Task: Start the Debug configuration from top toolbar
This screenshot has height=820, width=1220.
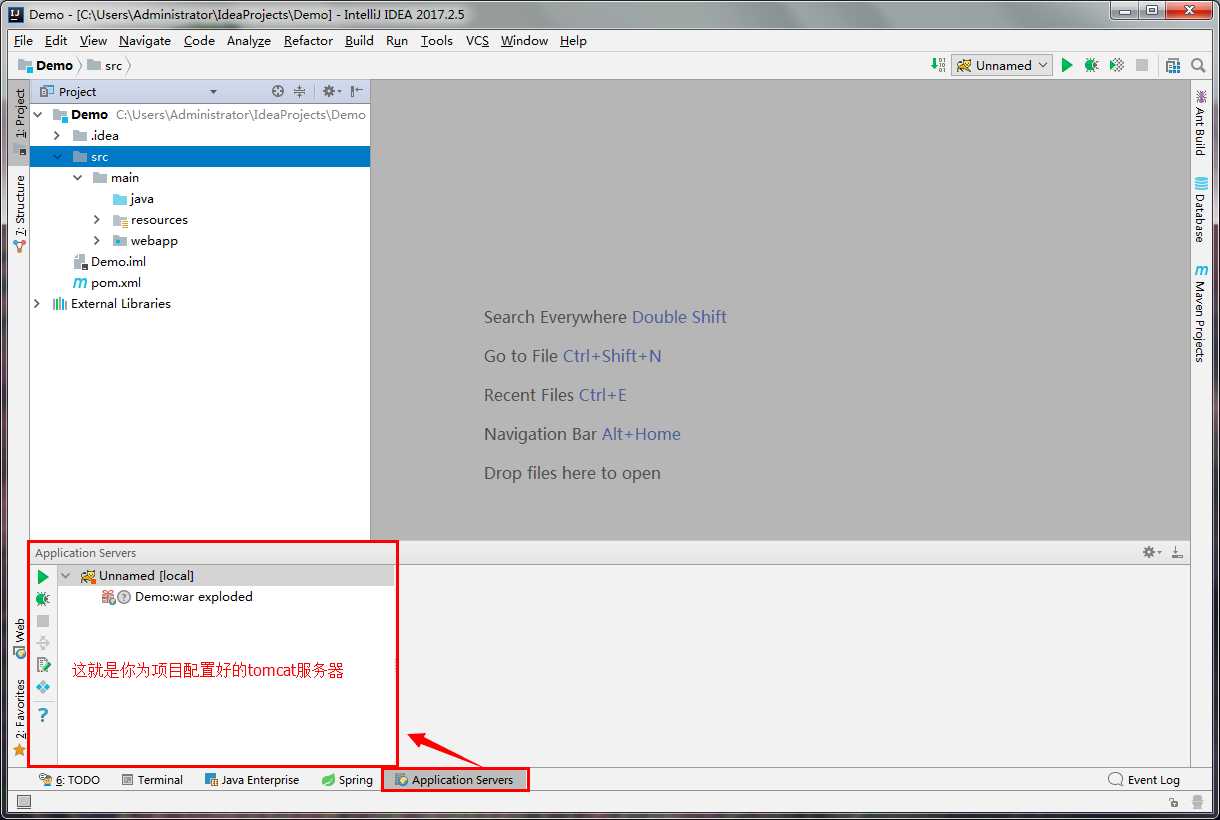Action: 1091,65
